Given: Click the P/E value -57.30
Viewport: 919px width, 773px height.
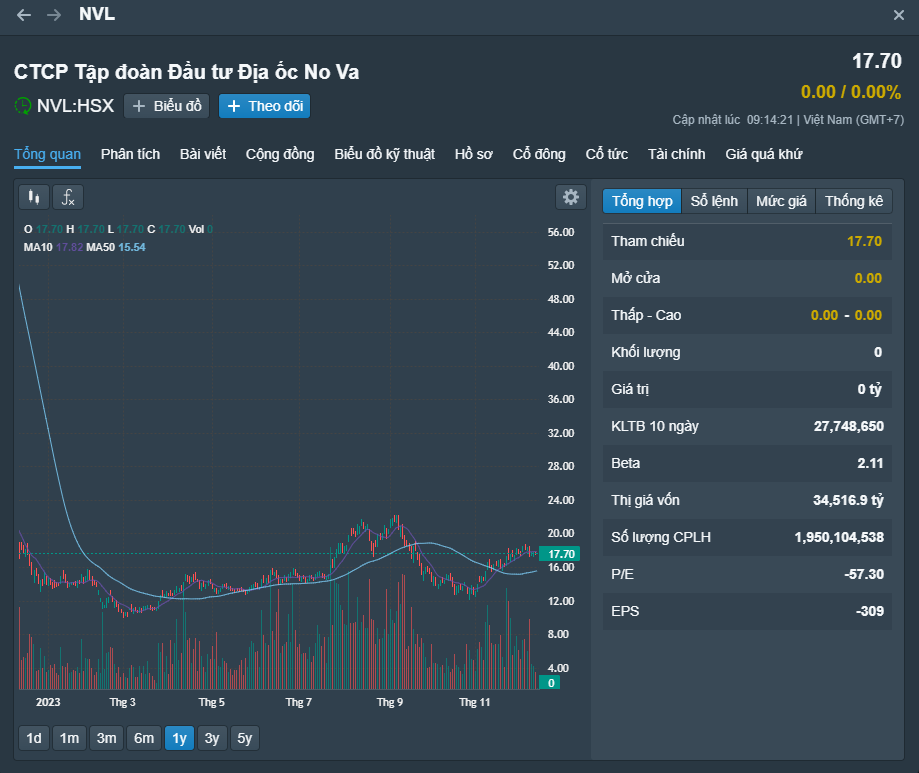Looking at the screenshot, I should click(x=864, y=574).
